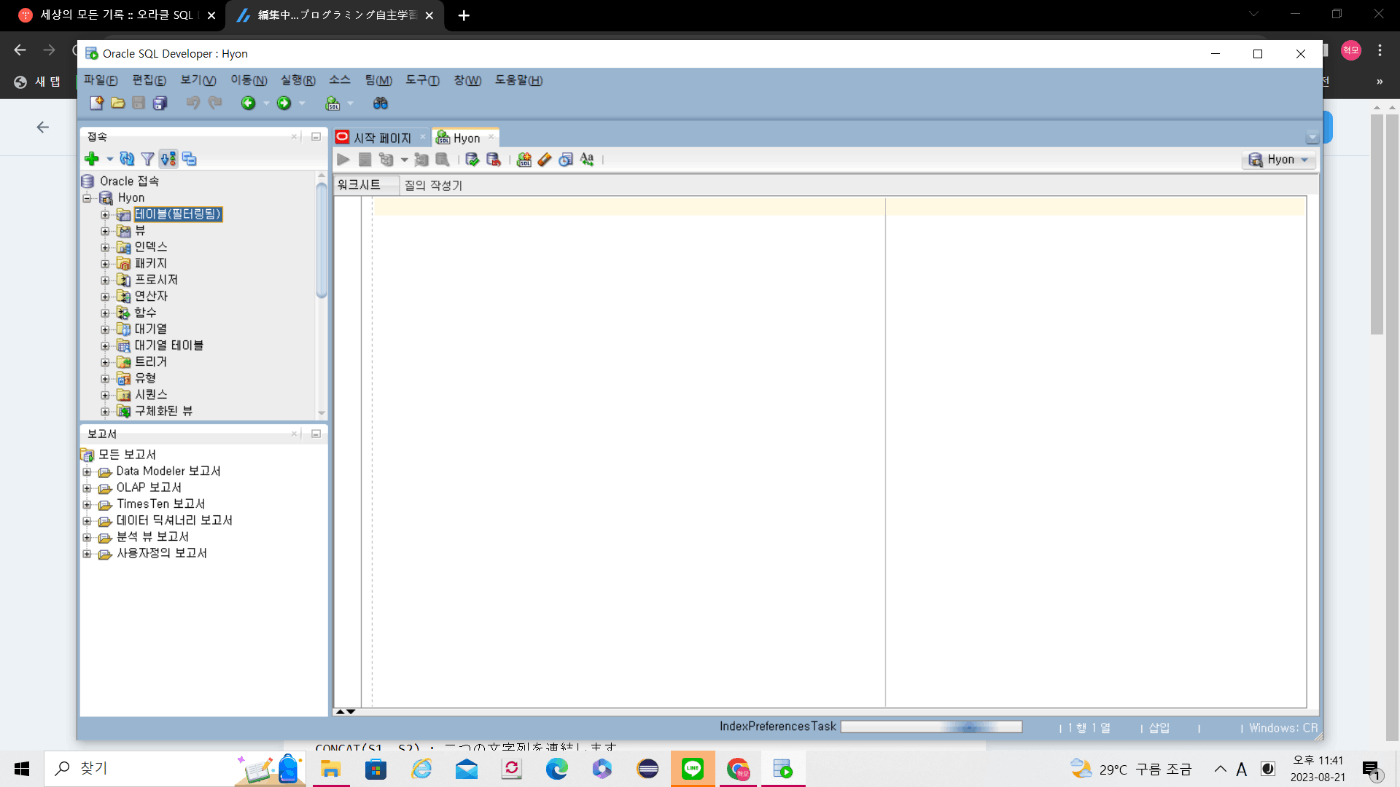Expand the 데이터 딕셔너리 보고서 node
This screenshot has height=787, width=1400.
[87, 521]
